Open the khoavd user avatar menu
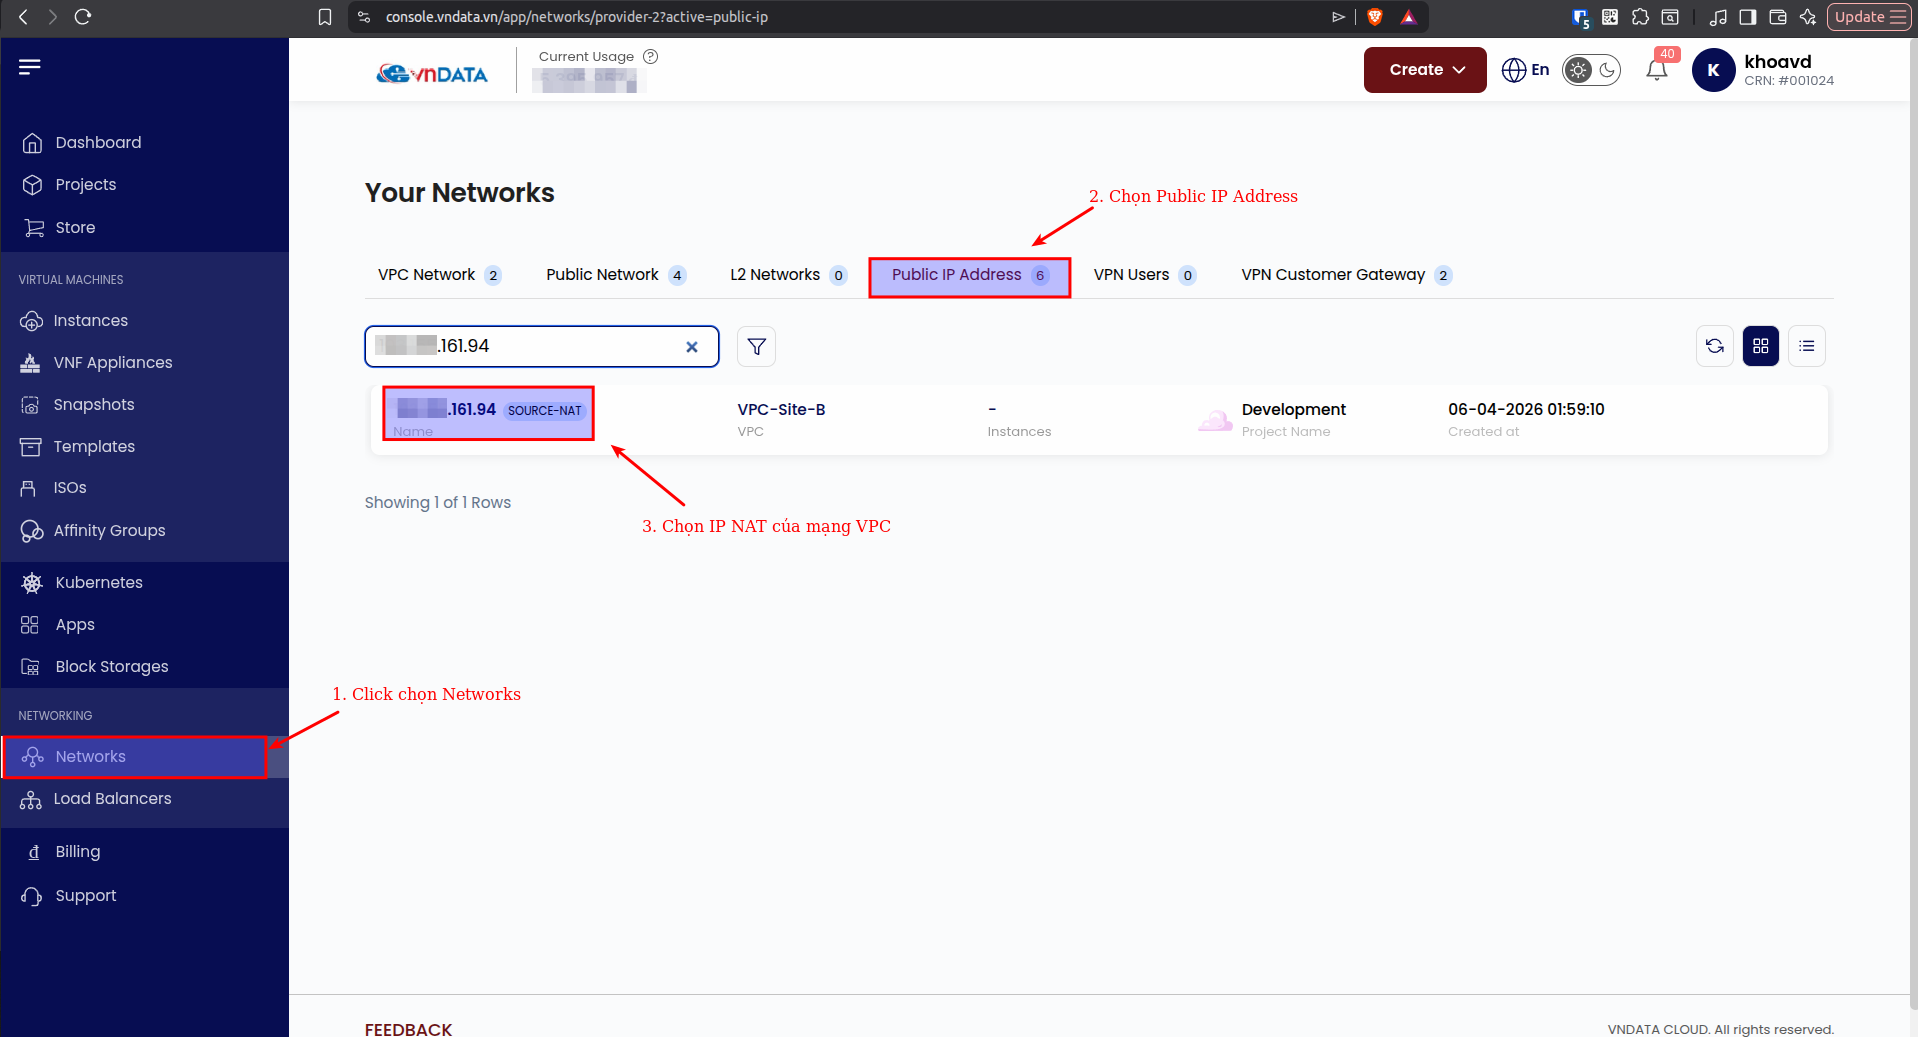The height and width of the screenshot is (1037, 1918). tap(1714, 70)
